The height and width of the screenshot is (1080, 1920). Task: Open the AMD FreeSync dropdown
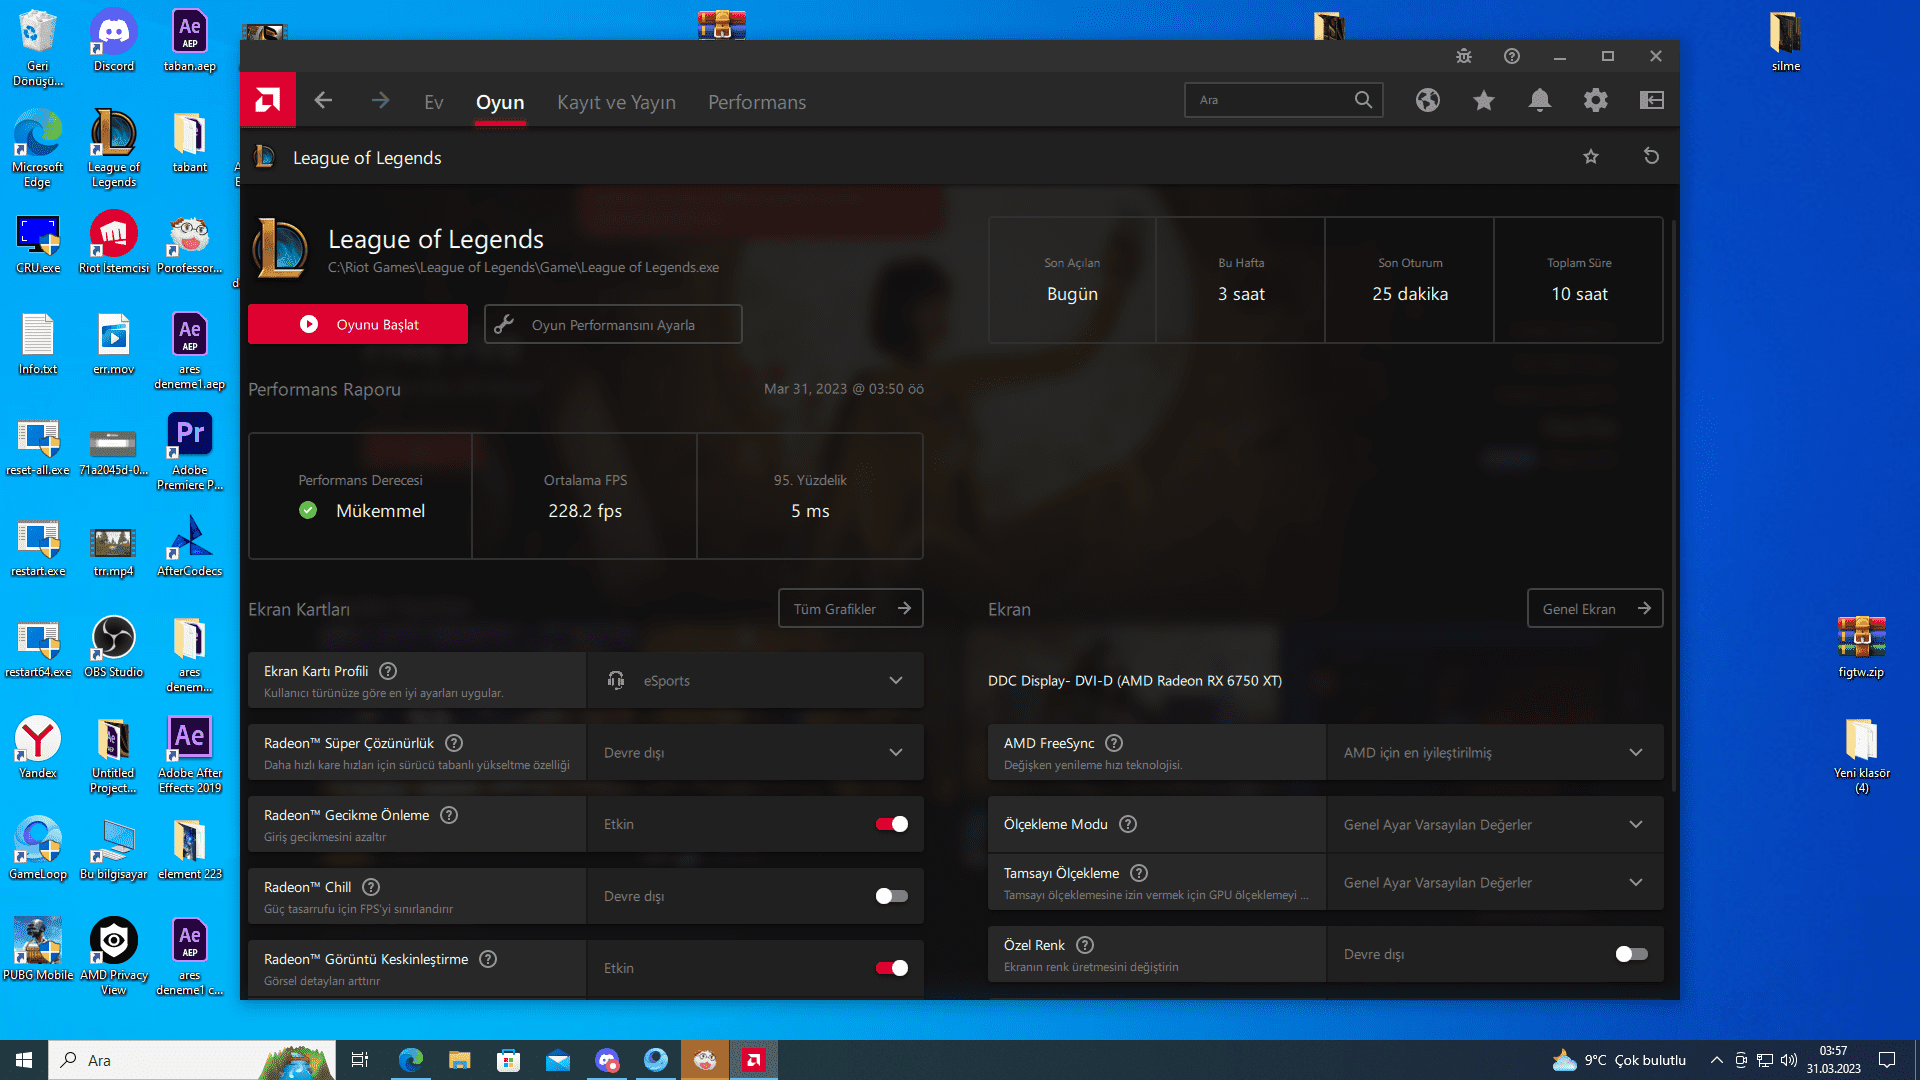click(1494, 753)
